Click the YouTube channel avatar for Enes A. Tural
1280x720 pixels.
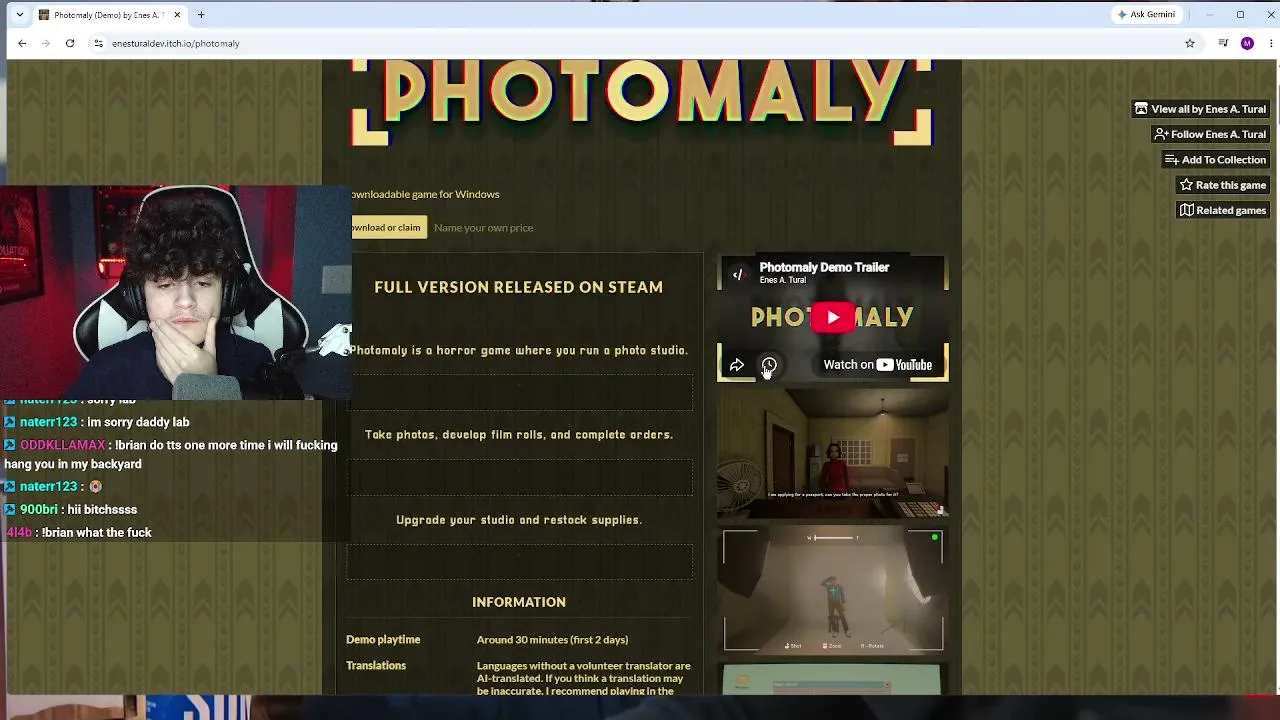(738, 274)
